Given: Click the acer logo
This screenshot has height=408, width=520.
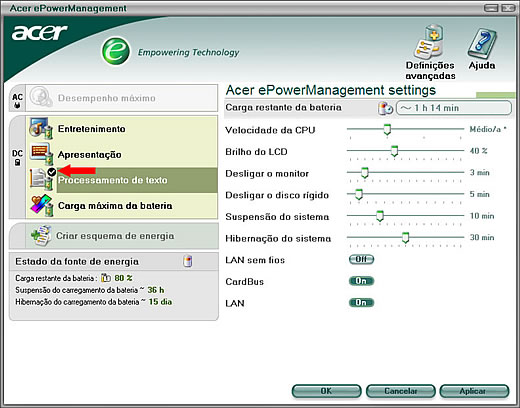Looking at the screenshot, I should [40, 32].
